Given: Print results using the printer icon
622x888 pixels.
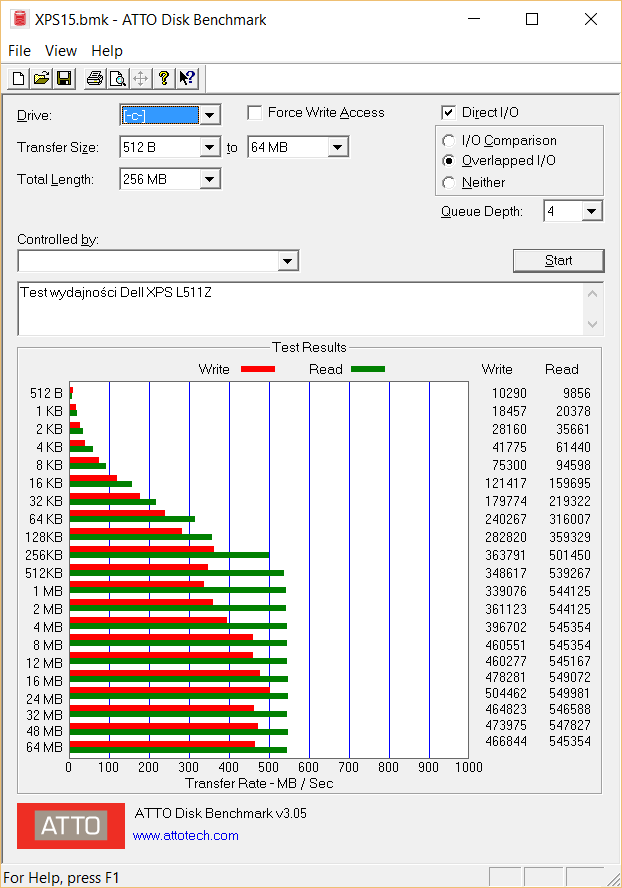Looking at the screenshot, I should (95, 78).
